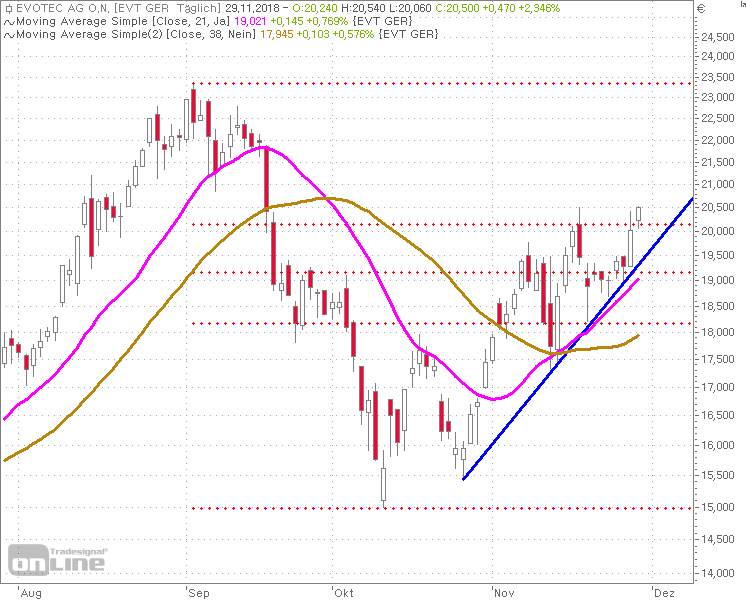Click the candlestick icon beside EVOTEC AG title
This screenshot has height=600, width=746.
pos(8,9)
